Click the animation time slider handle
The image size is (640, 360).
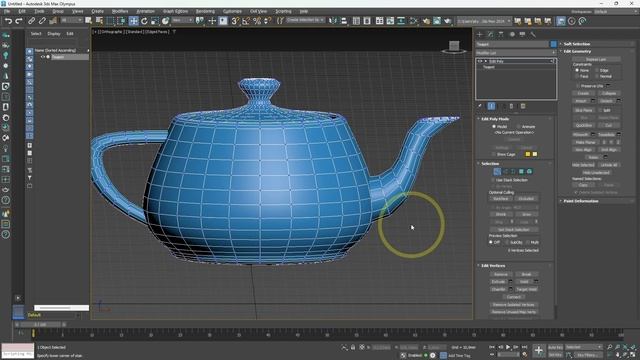click(40, 325)
